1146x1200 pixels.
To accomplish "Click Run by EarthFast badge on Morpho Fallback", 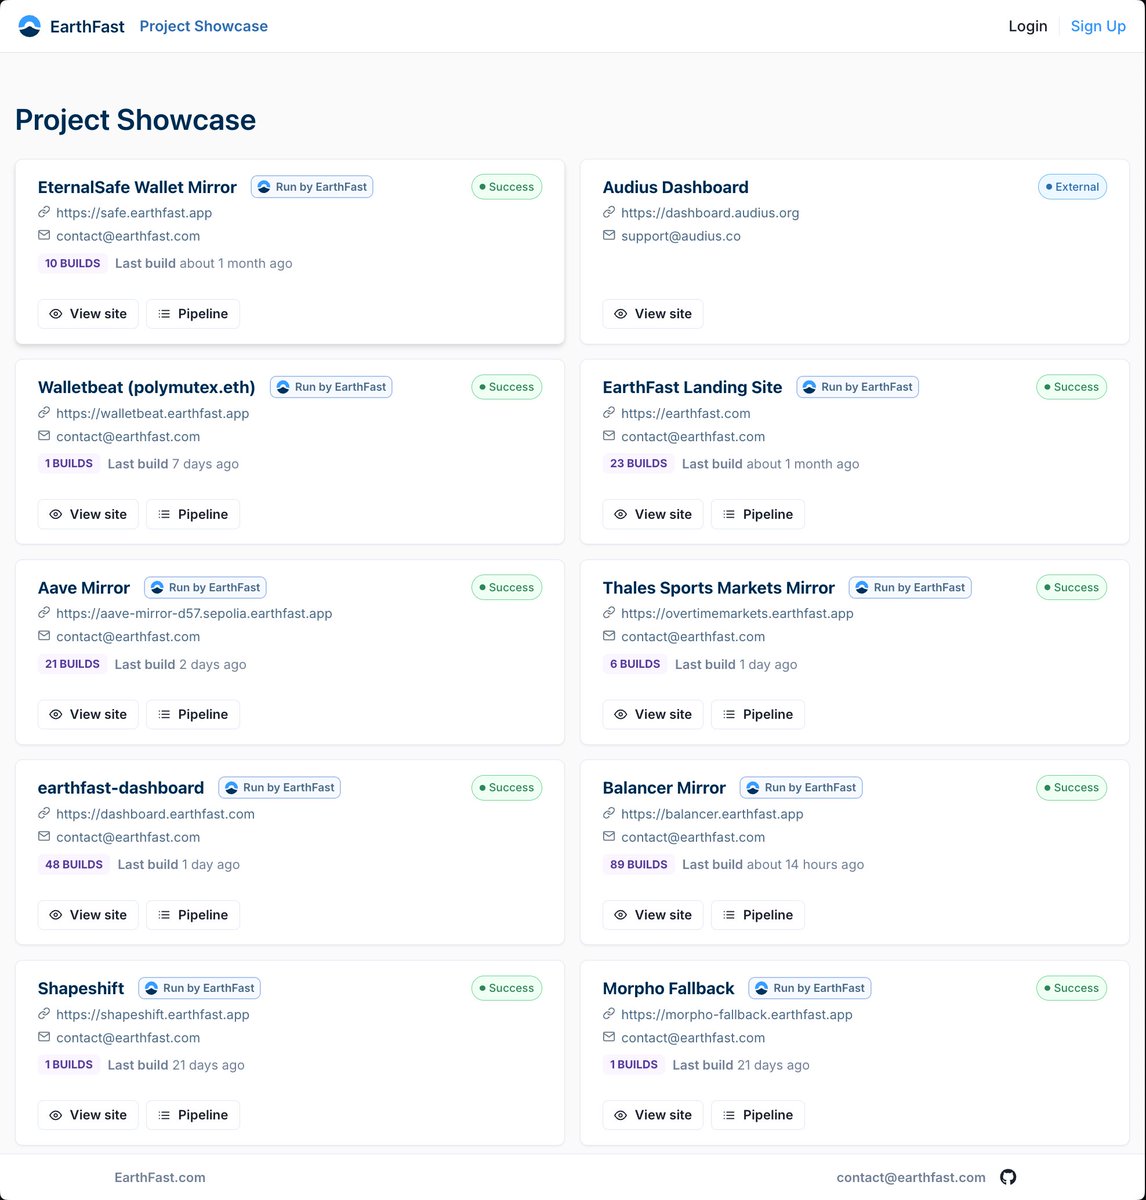I will click(x=810, y=988).
